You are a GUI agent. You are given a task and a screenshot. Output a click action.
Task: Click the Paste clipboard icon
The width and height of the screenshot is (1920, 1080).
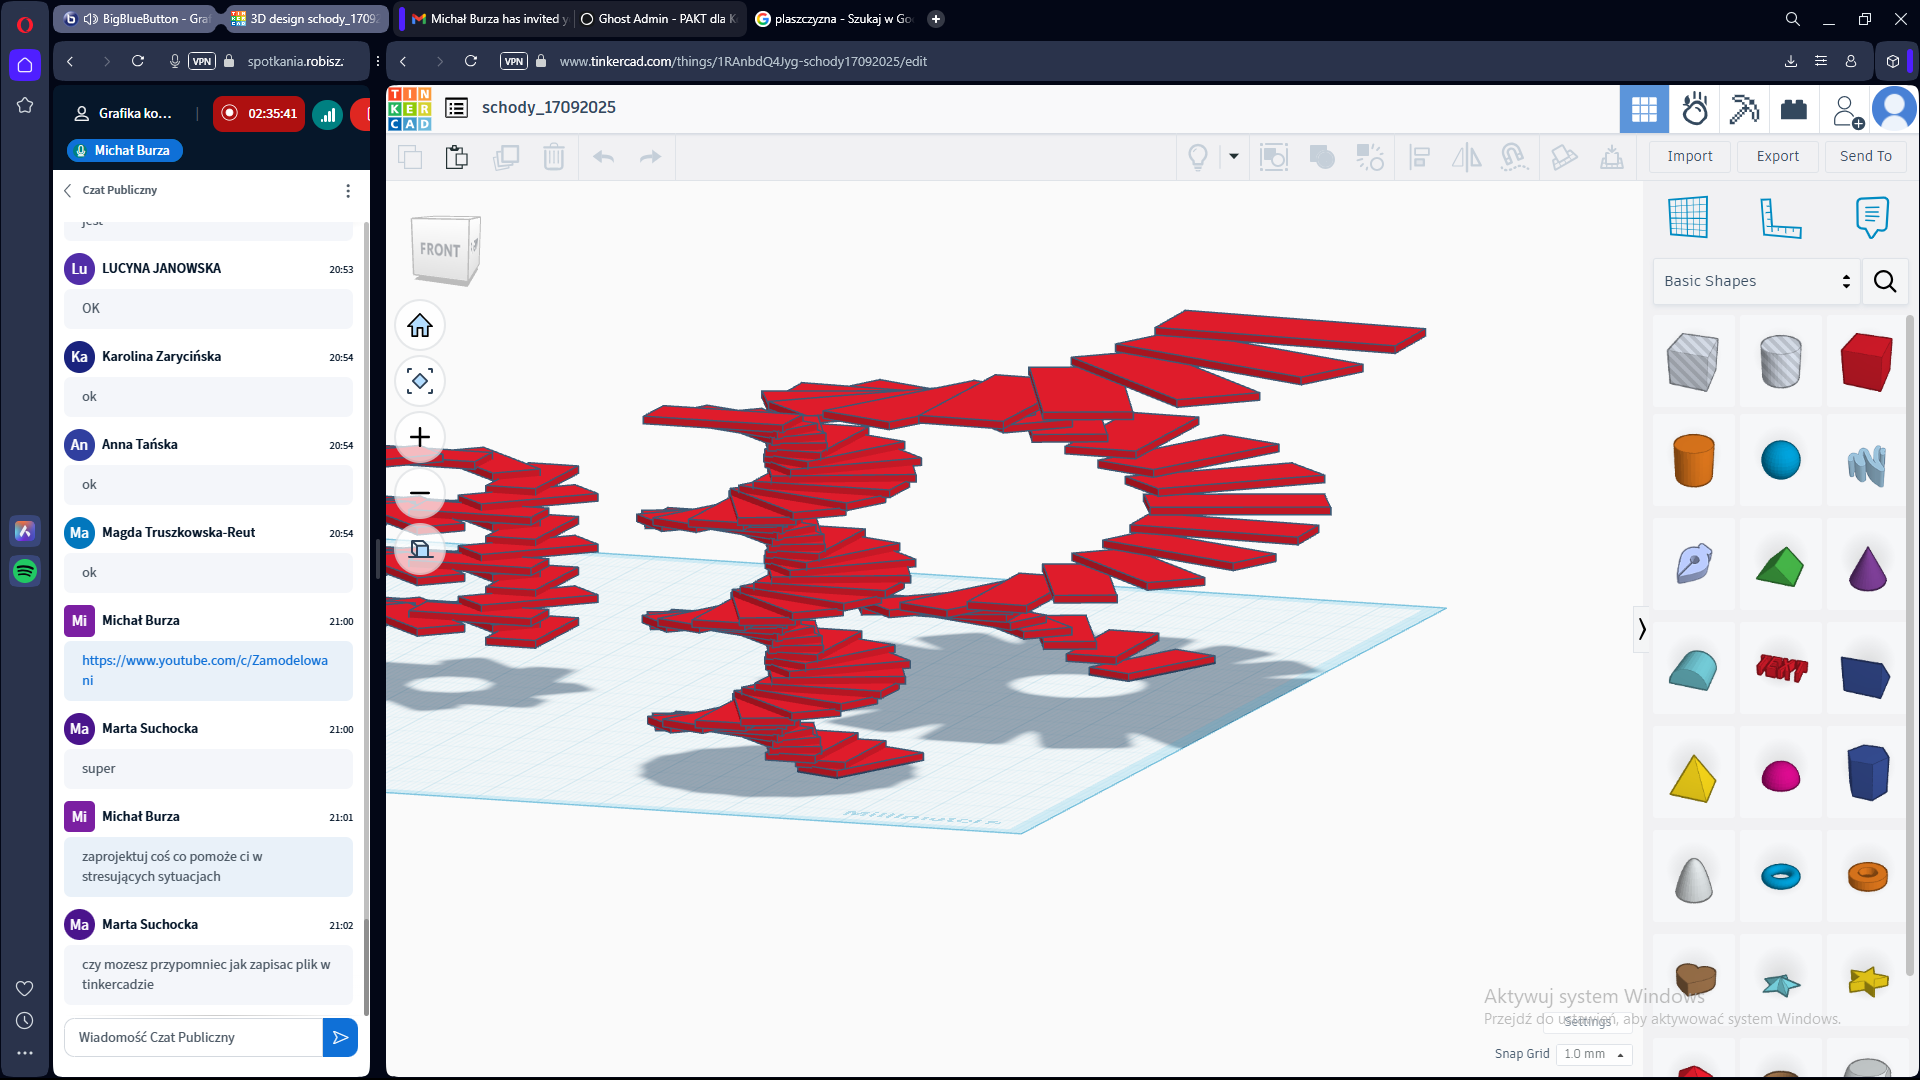click(x=457, y=157)
